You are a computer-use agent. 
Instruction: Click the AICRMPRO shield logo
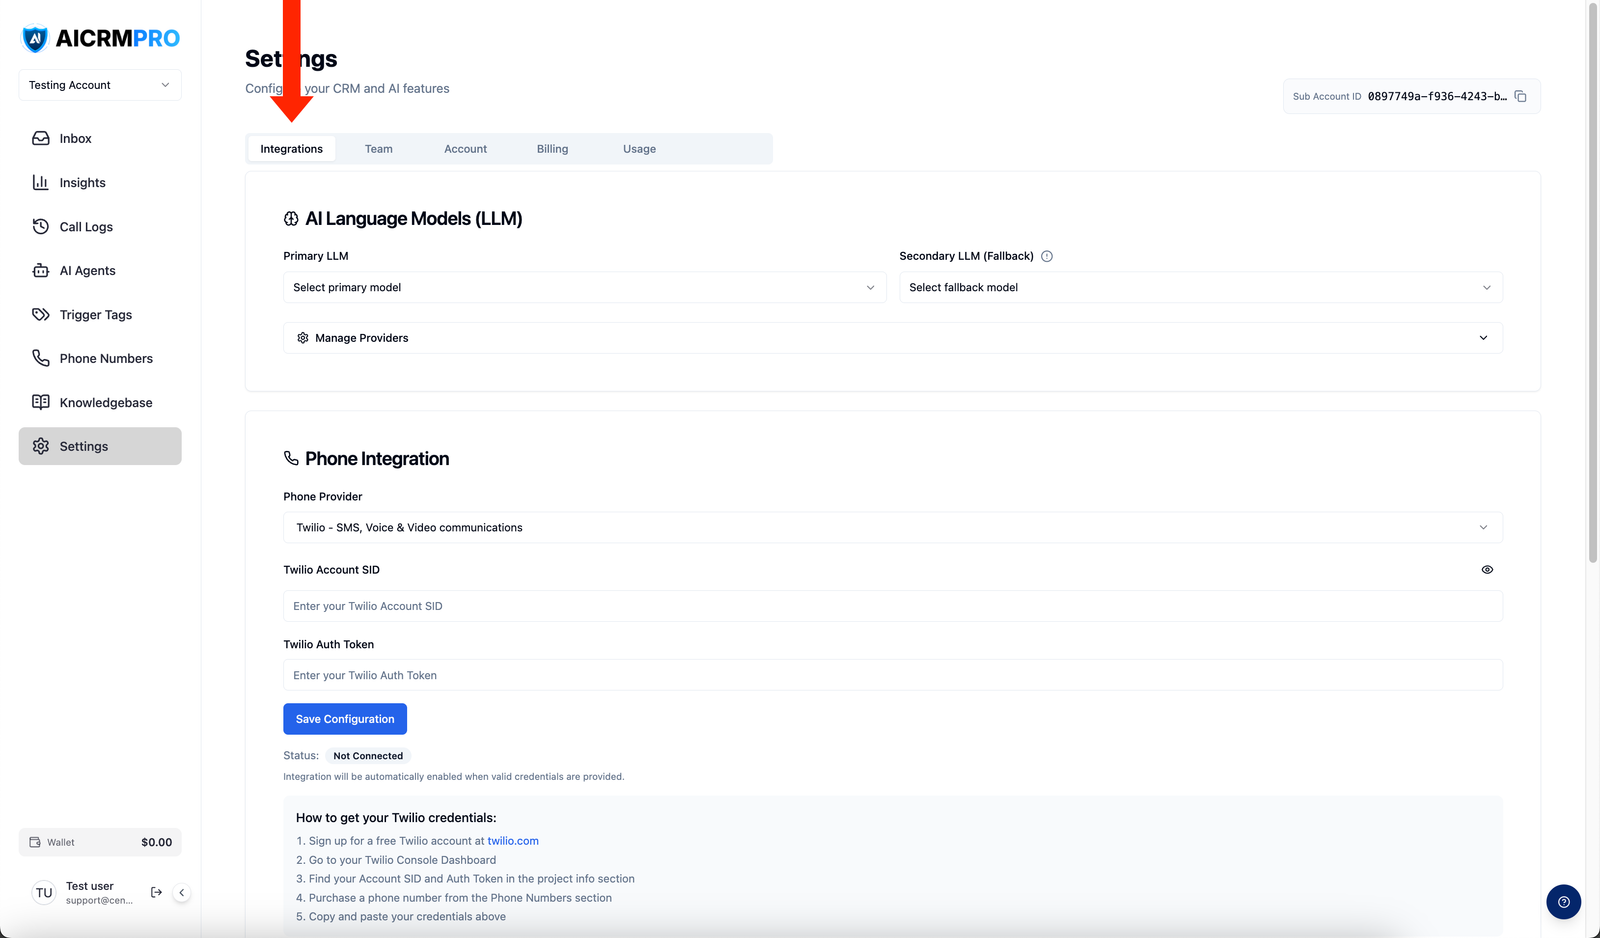35,39
